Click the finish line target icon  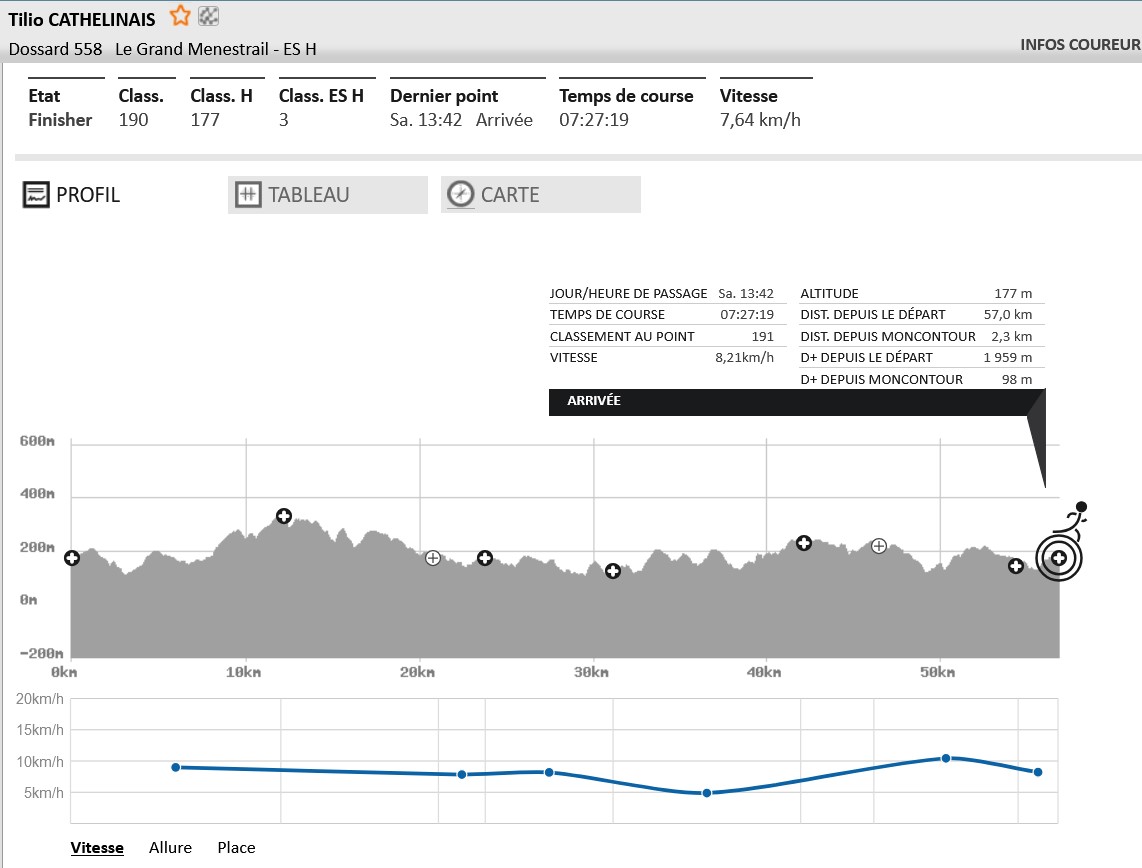(x=1058, y=557)
